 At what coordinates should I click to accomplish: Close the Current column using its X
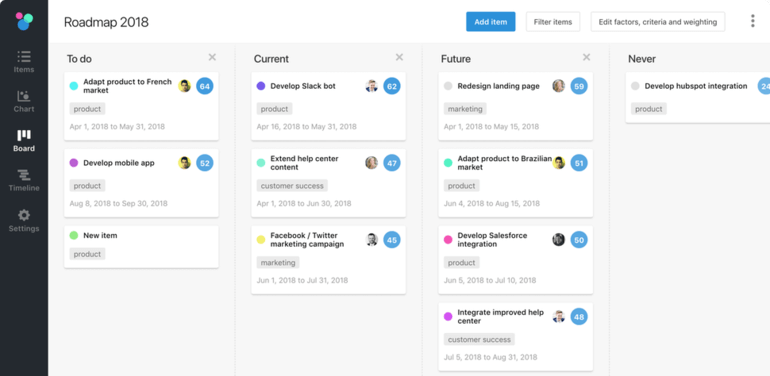point(399,57)
